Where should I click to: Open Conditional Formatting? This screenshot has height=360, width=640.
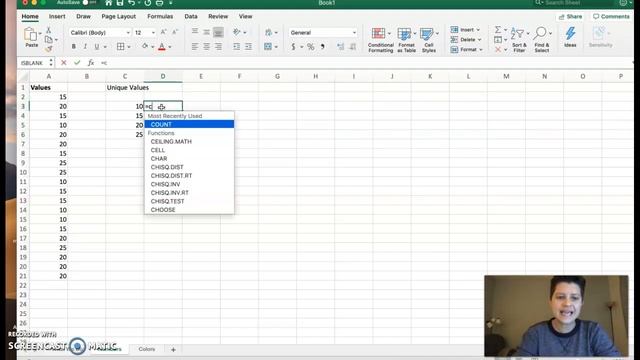(x=380, y=40)
